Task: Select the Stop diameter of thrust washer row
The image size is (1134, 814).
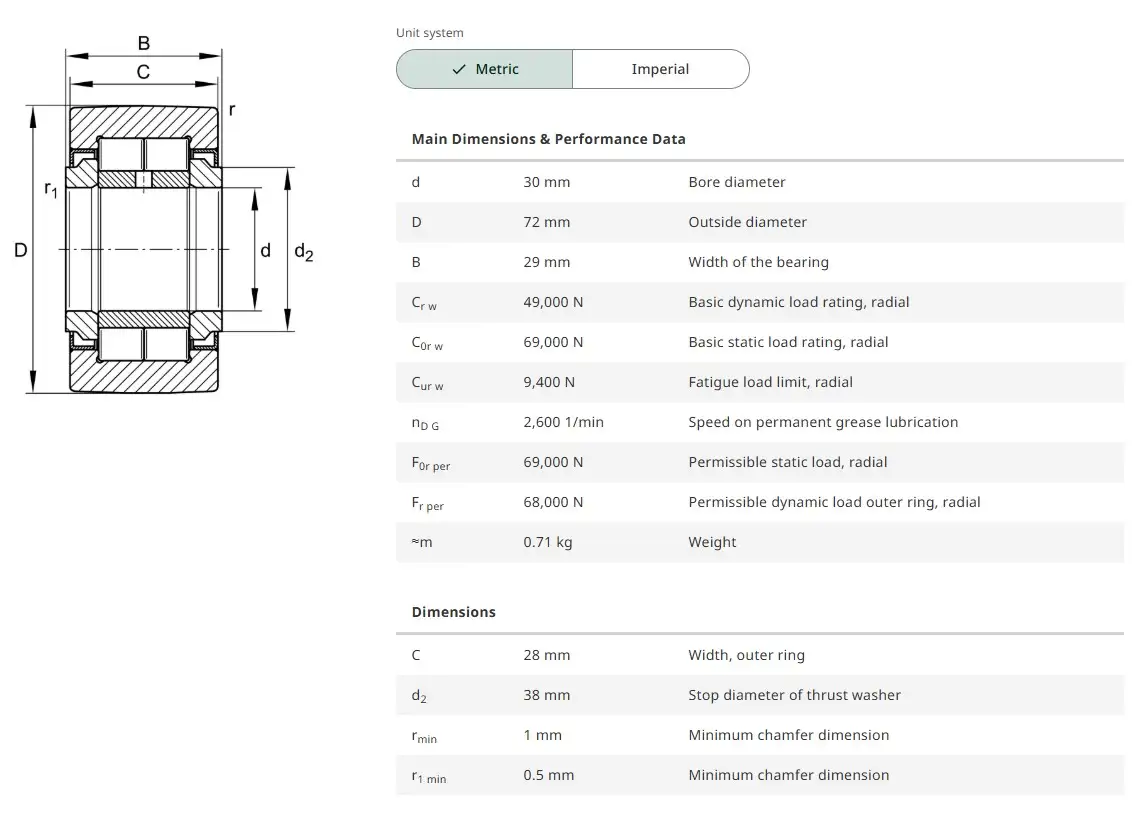Action: (759, 695)
